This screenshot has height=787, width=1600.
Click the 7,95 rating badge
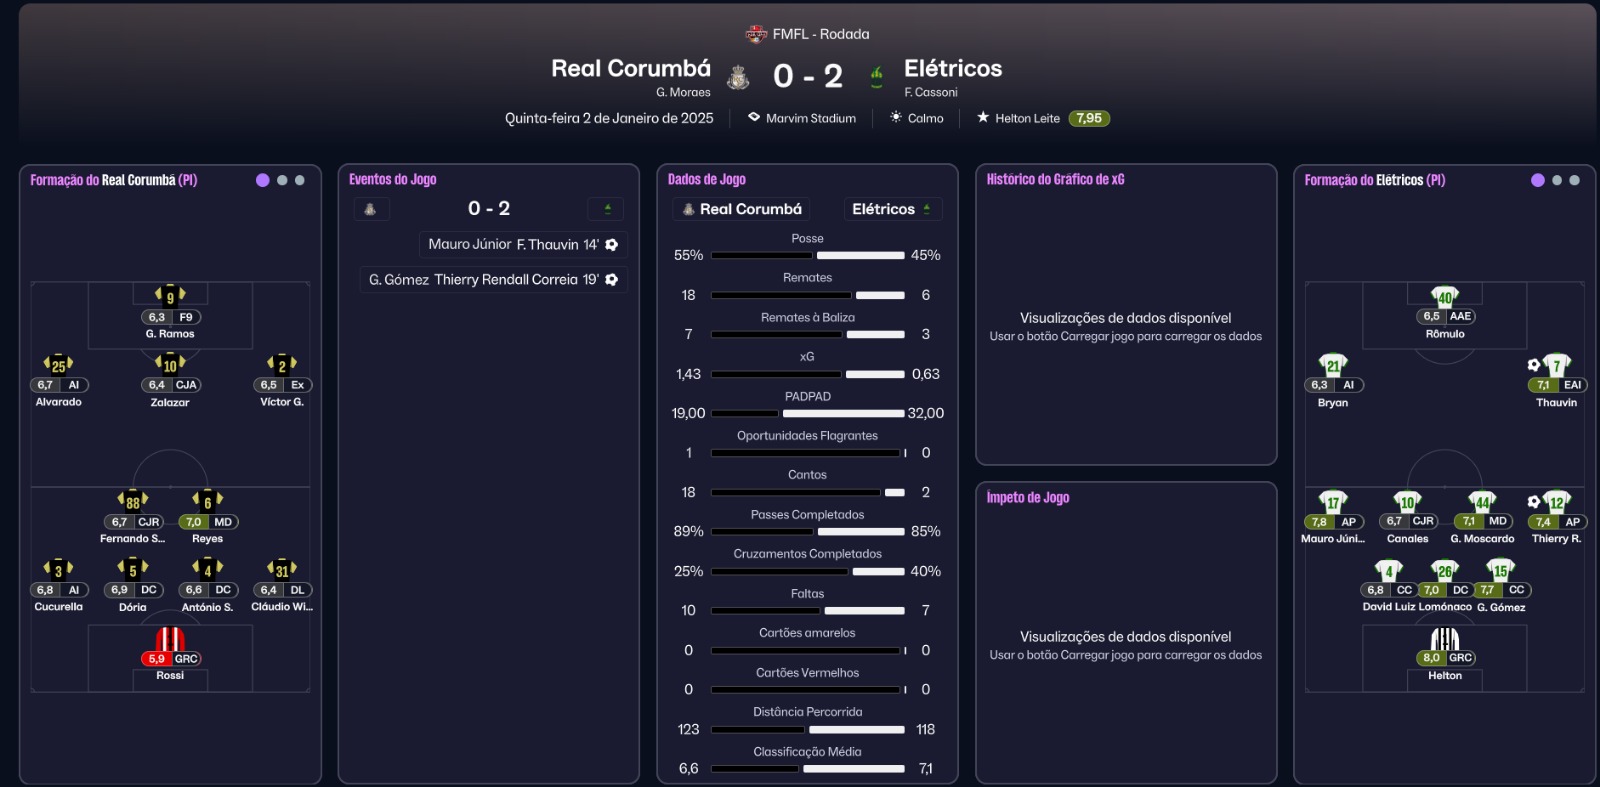click(1089, 118)
